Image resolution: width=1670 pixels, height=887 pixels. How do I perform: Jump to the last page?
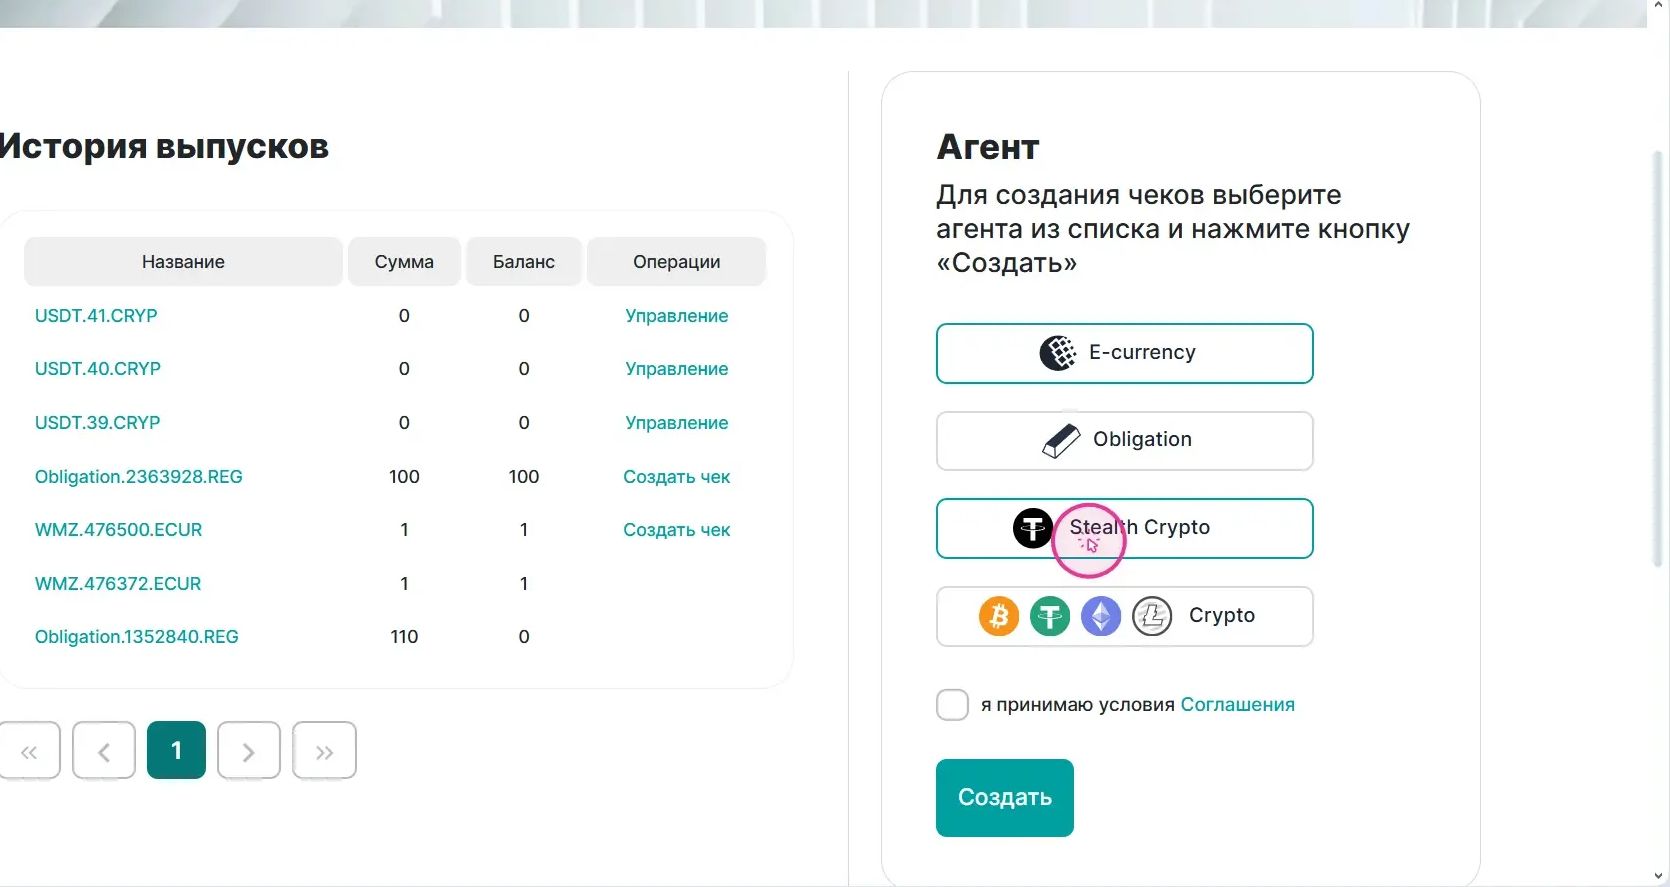click(x=324, y=751)
